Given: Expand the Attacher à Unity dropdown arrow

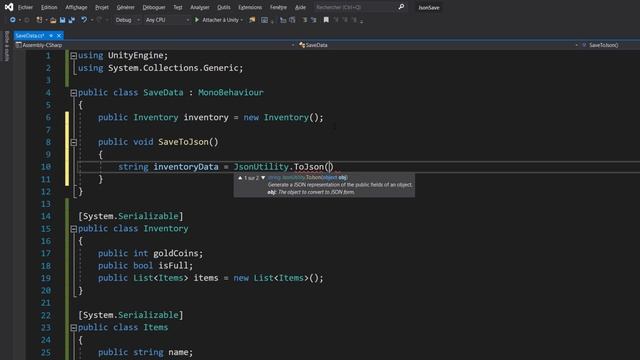Looking at the screenshot, I should coord(242,20).
